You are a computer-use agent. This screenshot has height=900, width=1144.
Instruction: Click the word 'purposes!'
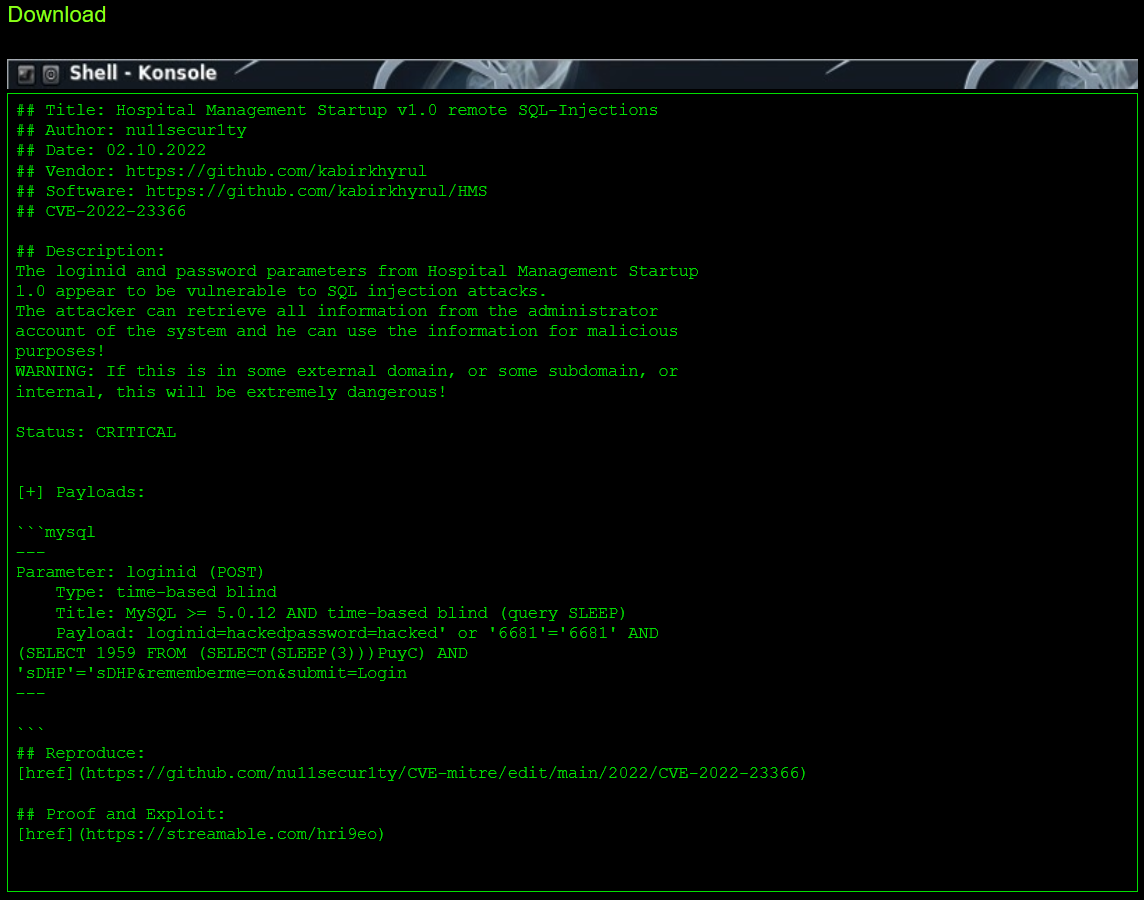(x=61, y=352)
